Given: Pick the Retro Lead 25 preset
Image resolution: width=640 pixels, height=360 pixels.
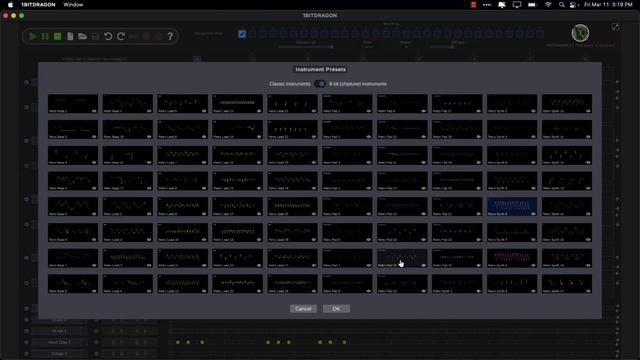Looking at the screenshot, I should [292, 207].
